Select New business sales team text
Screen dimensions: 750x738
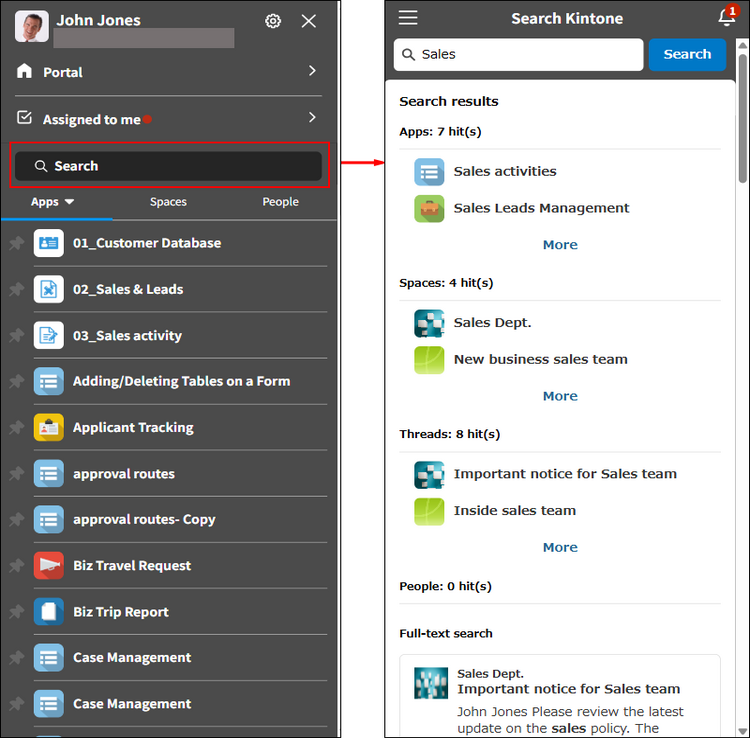540,359
